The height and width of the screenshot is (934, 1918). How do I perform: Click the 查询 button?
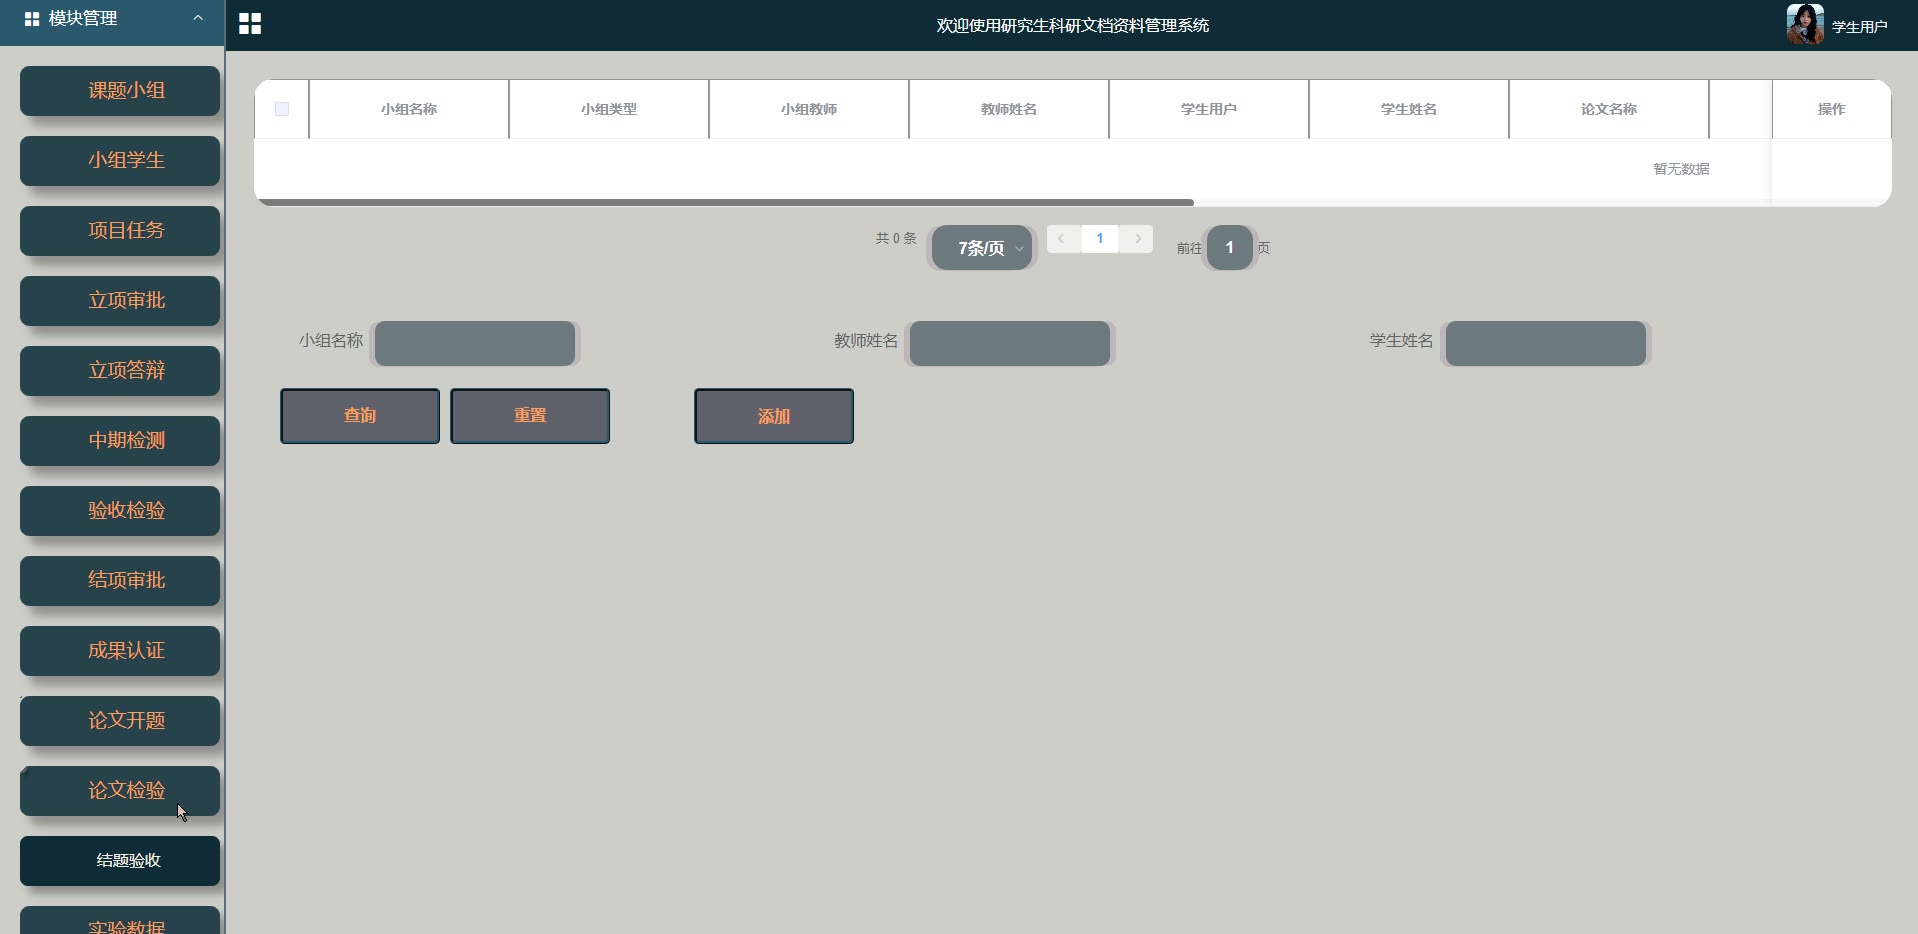click(360, 416)
